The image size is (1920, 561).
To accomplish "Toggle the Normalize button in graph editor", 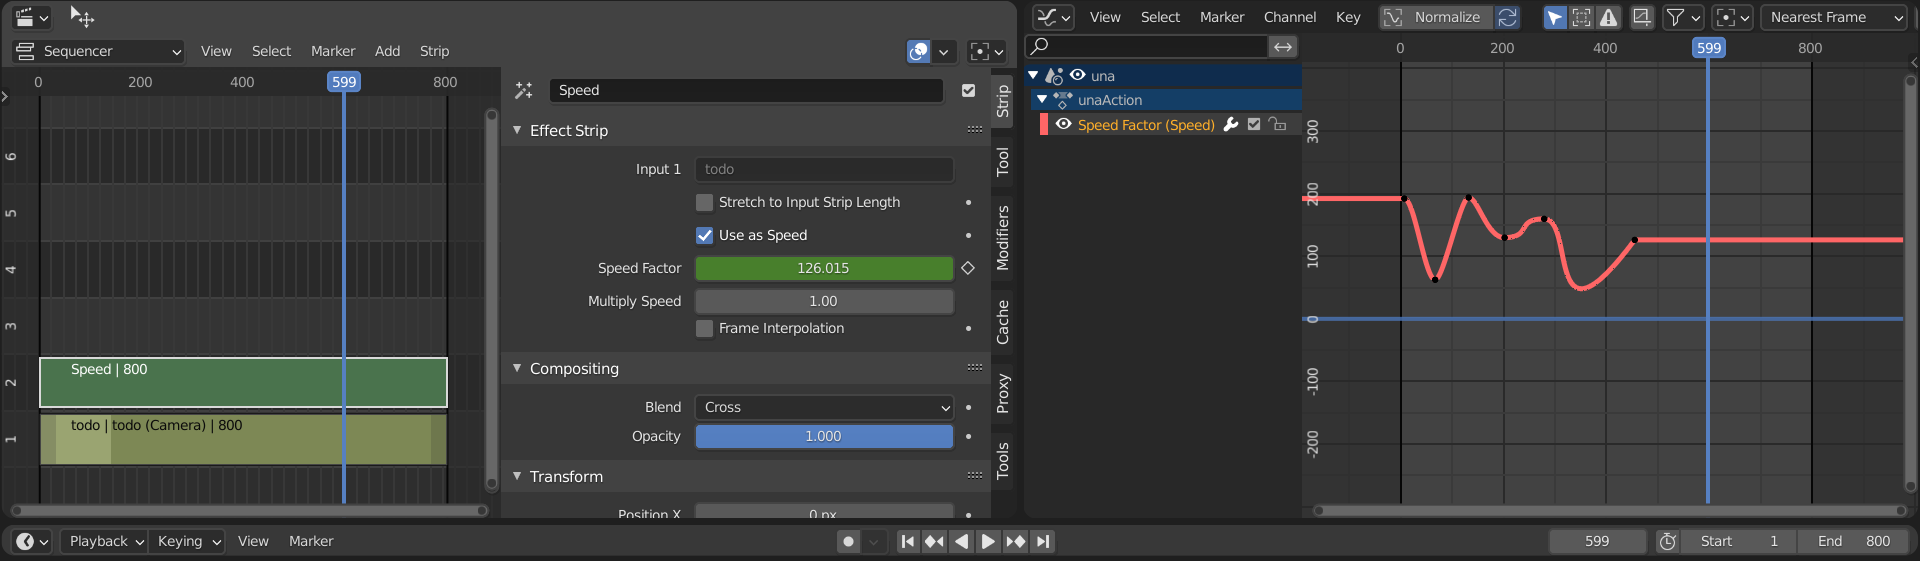I will click(1436, 17).
